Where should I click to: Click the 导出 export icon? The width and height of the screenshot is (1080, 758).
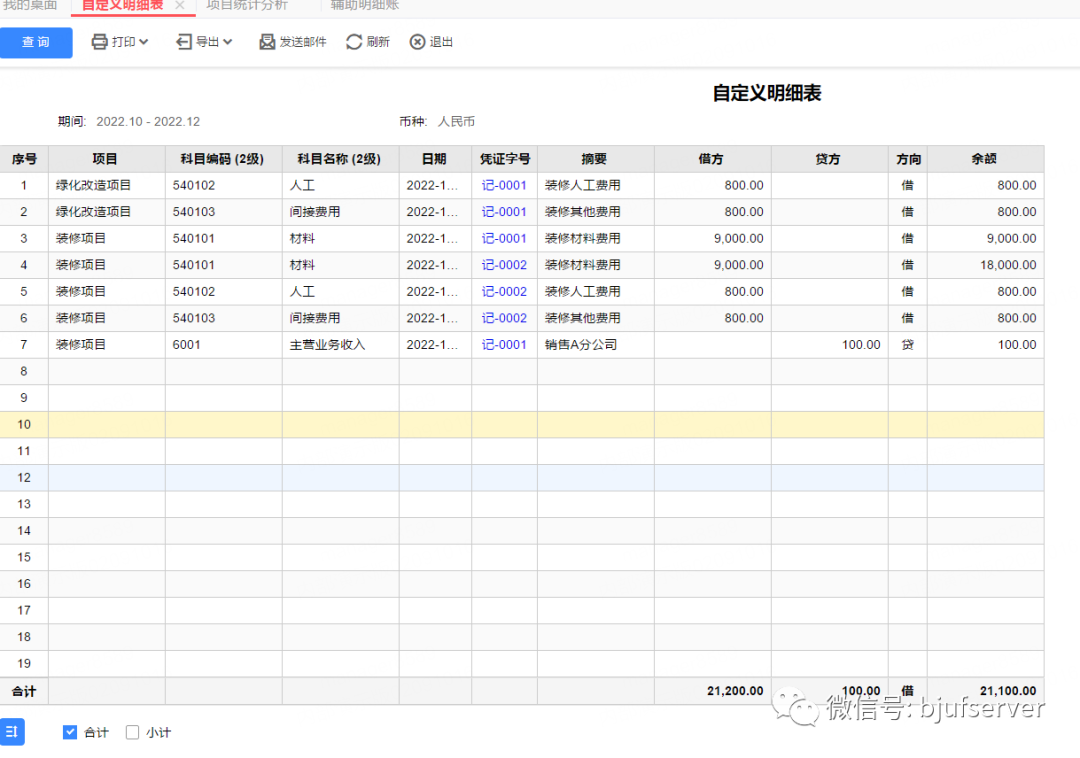coord(183,42)
